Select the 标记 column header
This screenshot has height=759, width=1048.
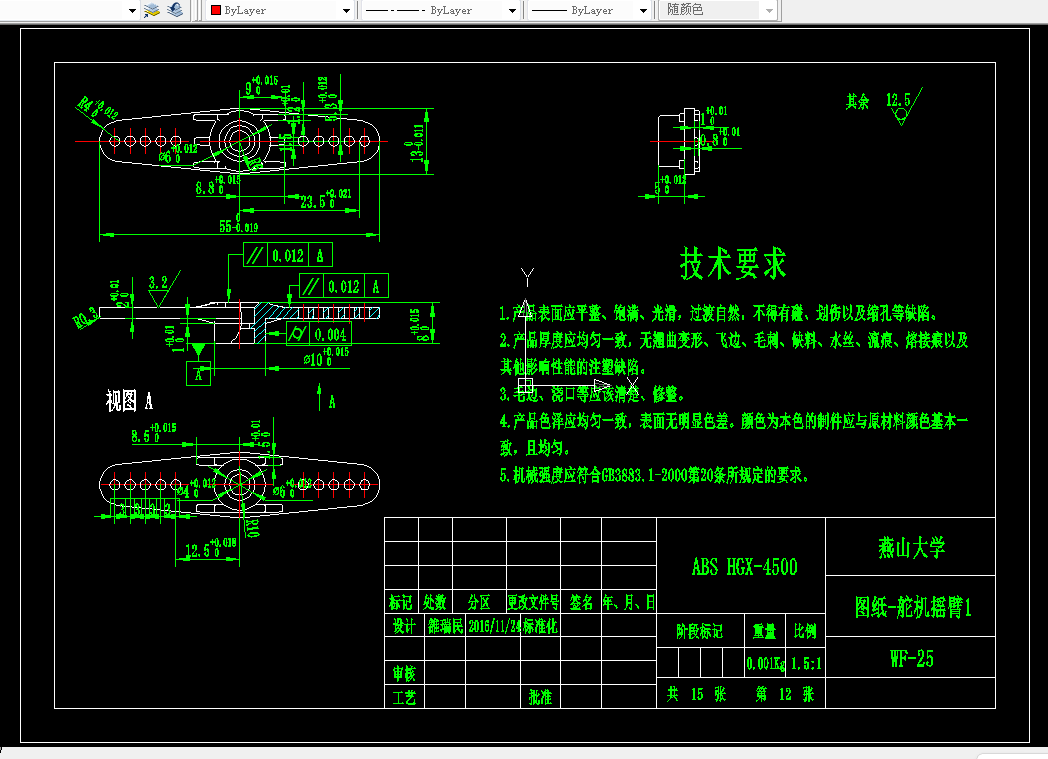[x=401, y=603]
